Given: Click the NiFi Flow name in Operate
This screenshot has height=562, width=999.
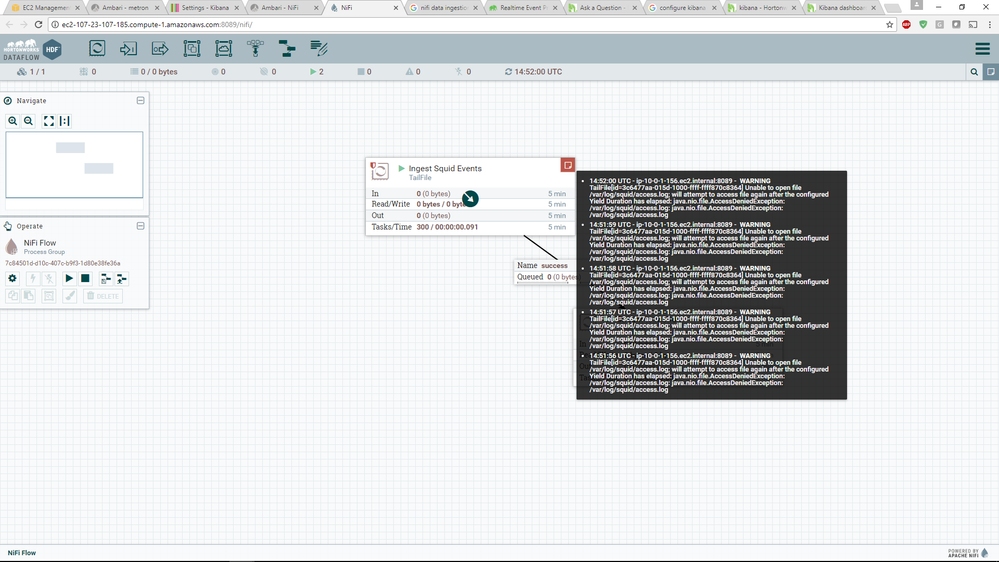Looking at the screenshot, I should (x=40, y=243).
